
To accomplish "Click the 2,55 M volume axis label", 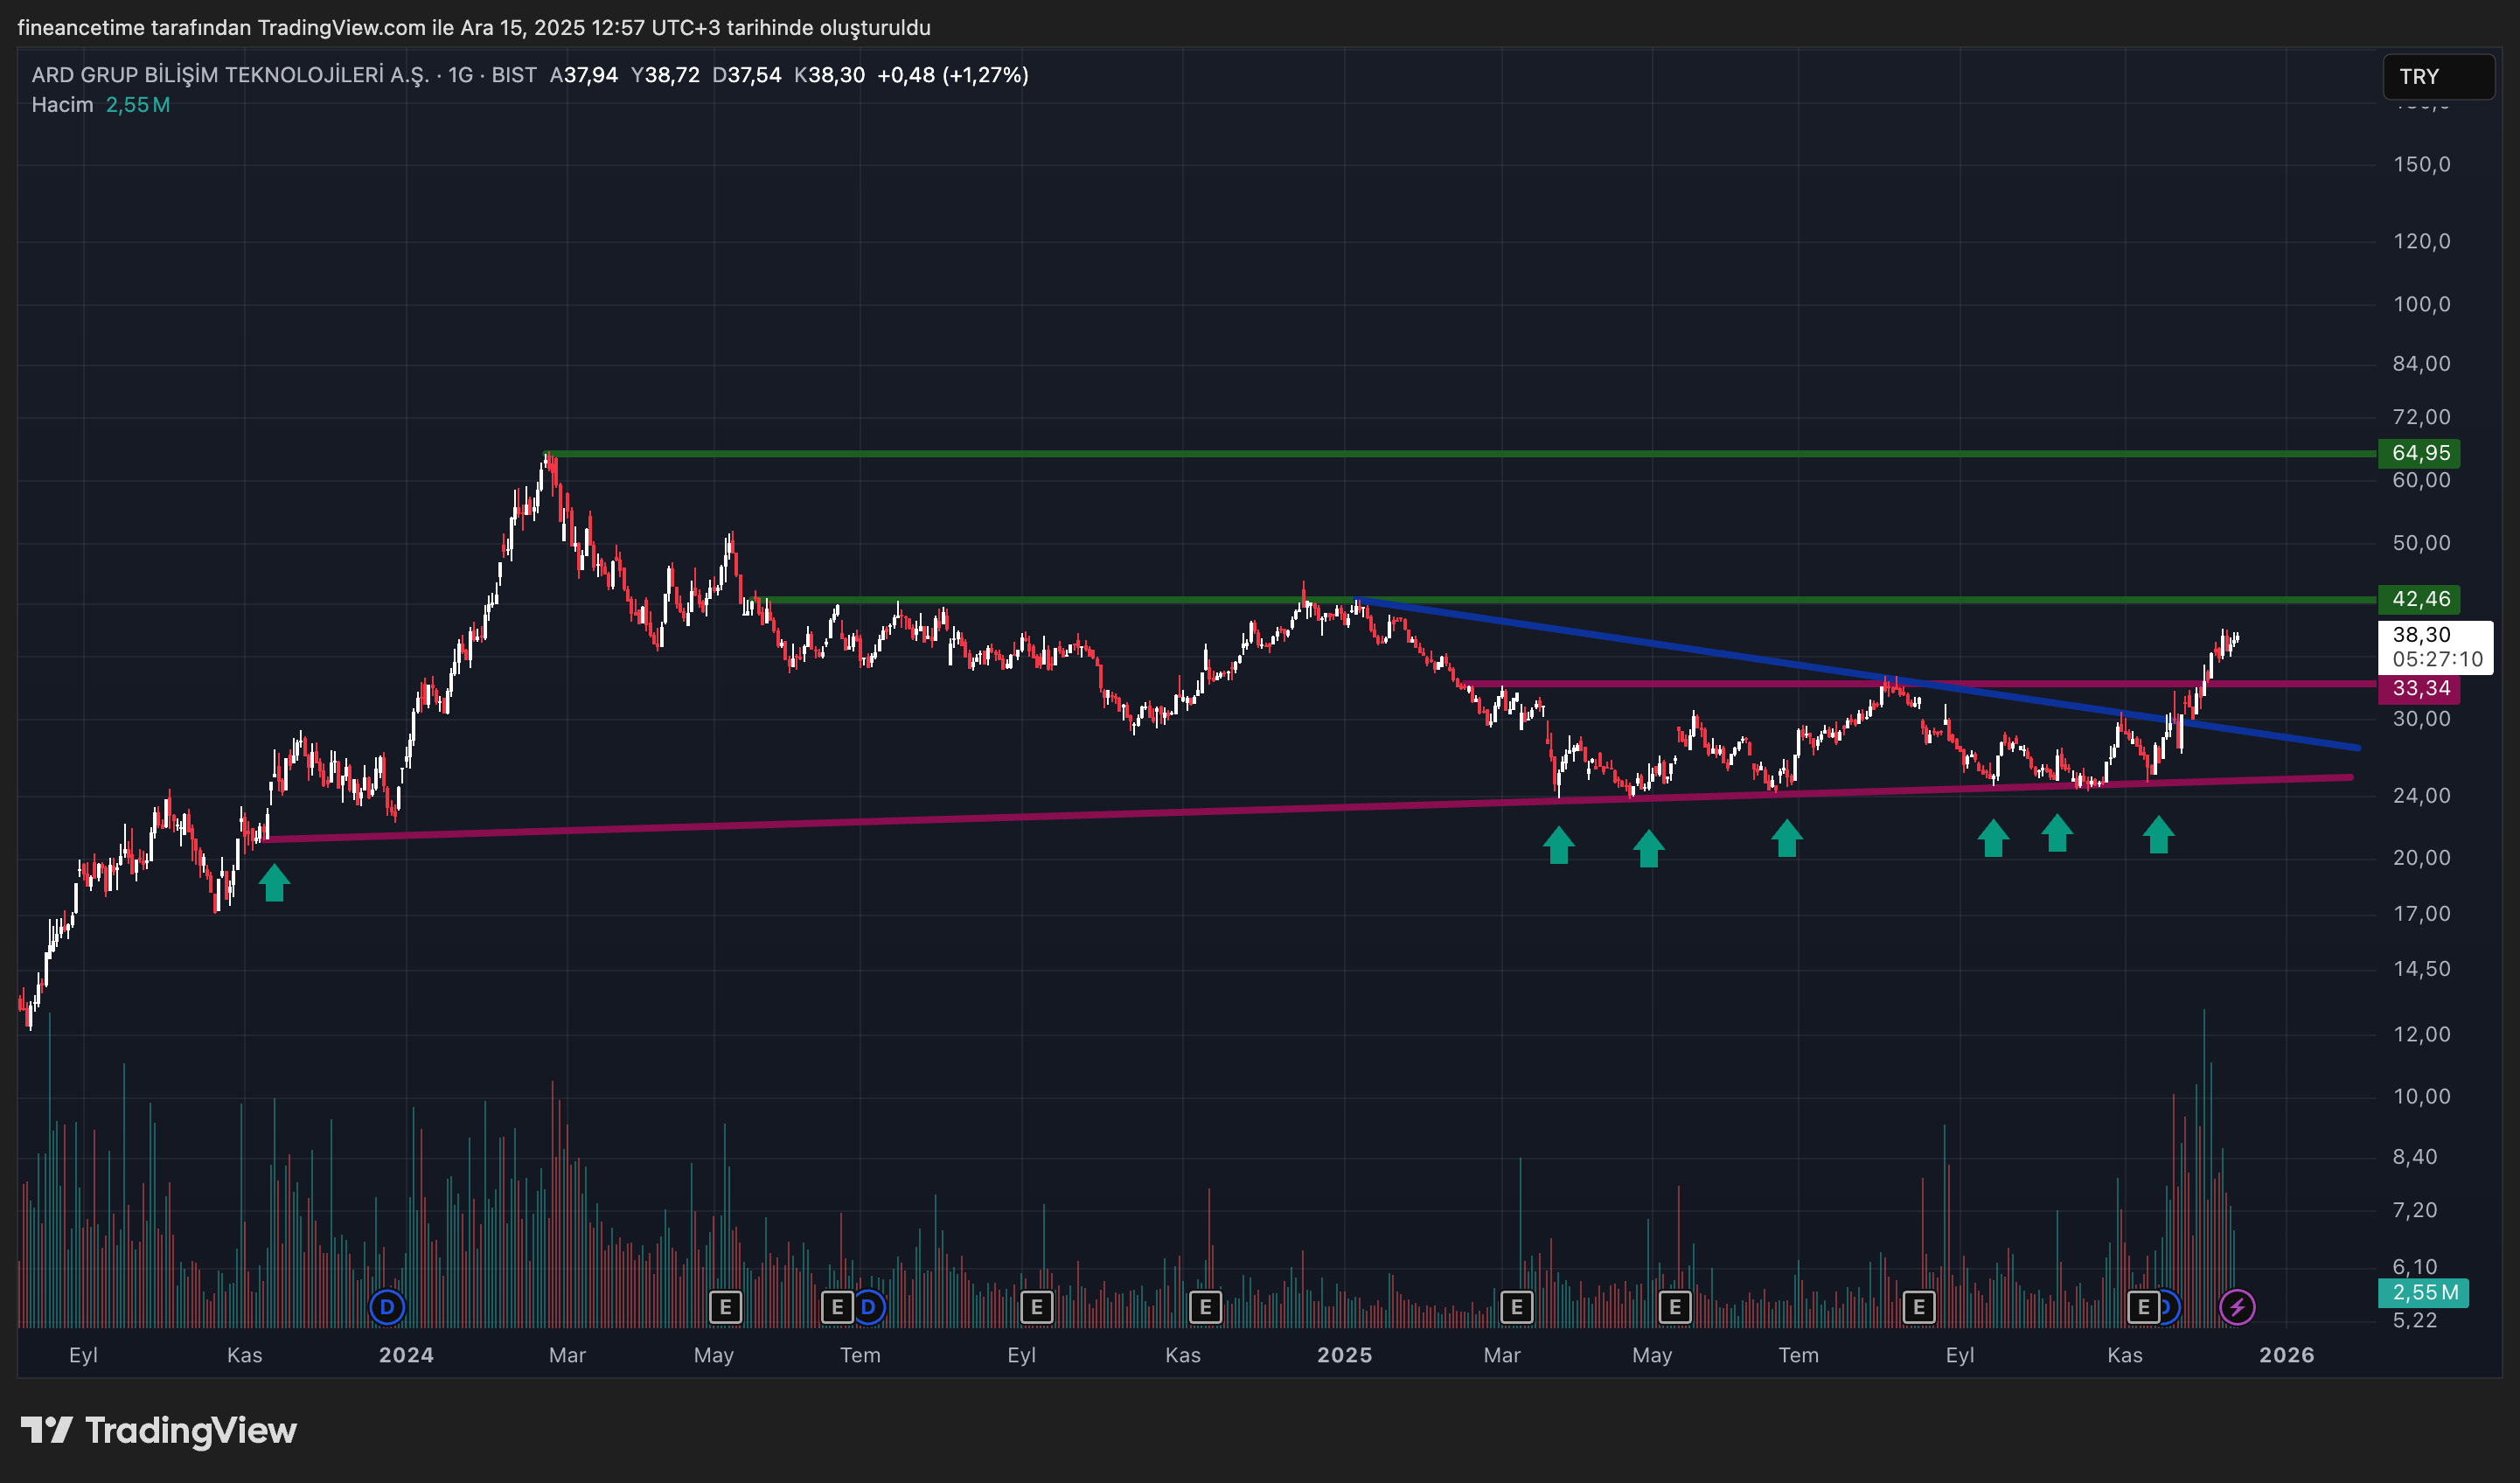I will (2423, 1292).
